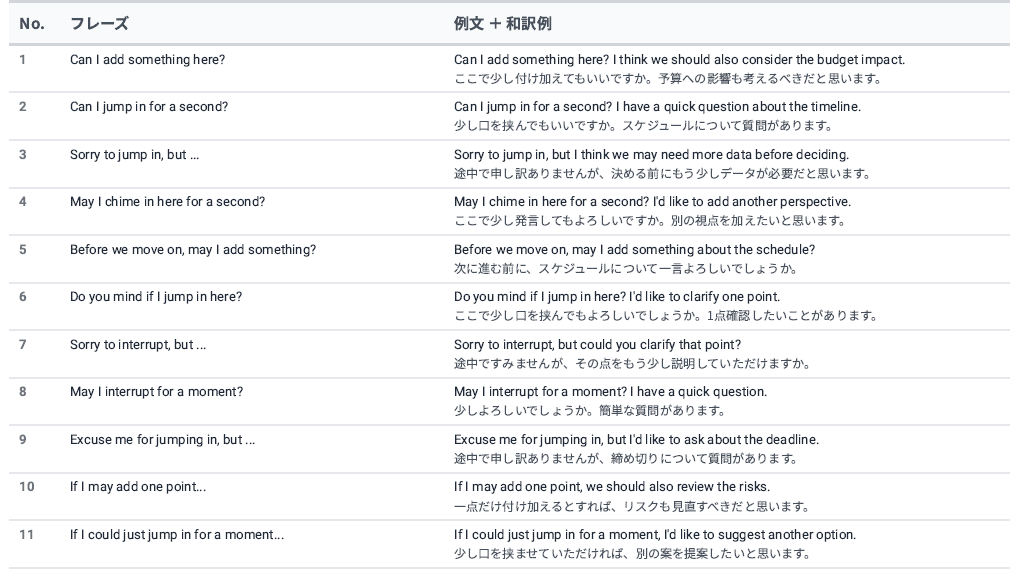
Task: Click phrase "May I interrupt for a moment?"
Action: [x=156, y=392]
